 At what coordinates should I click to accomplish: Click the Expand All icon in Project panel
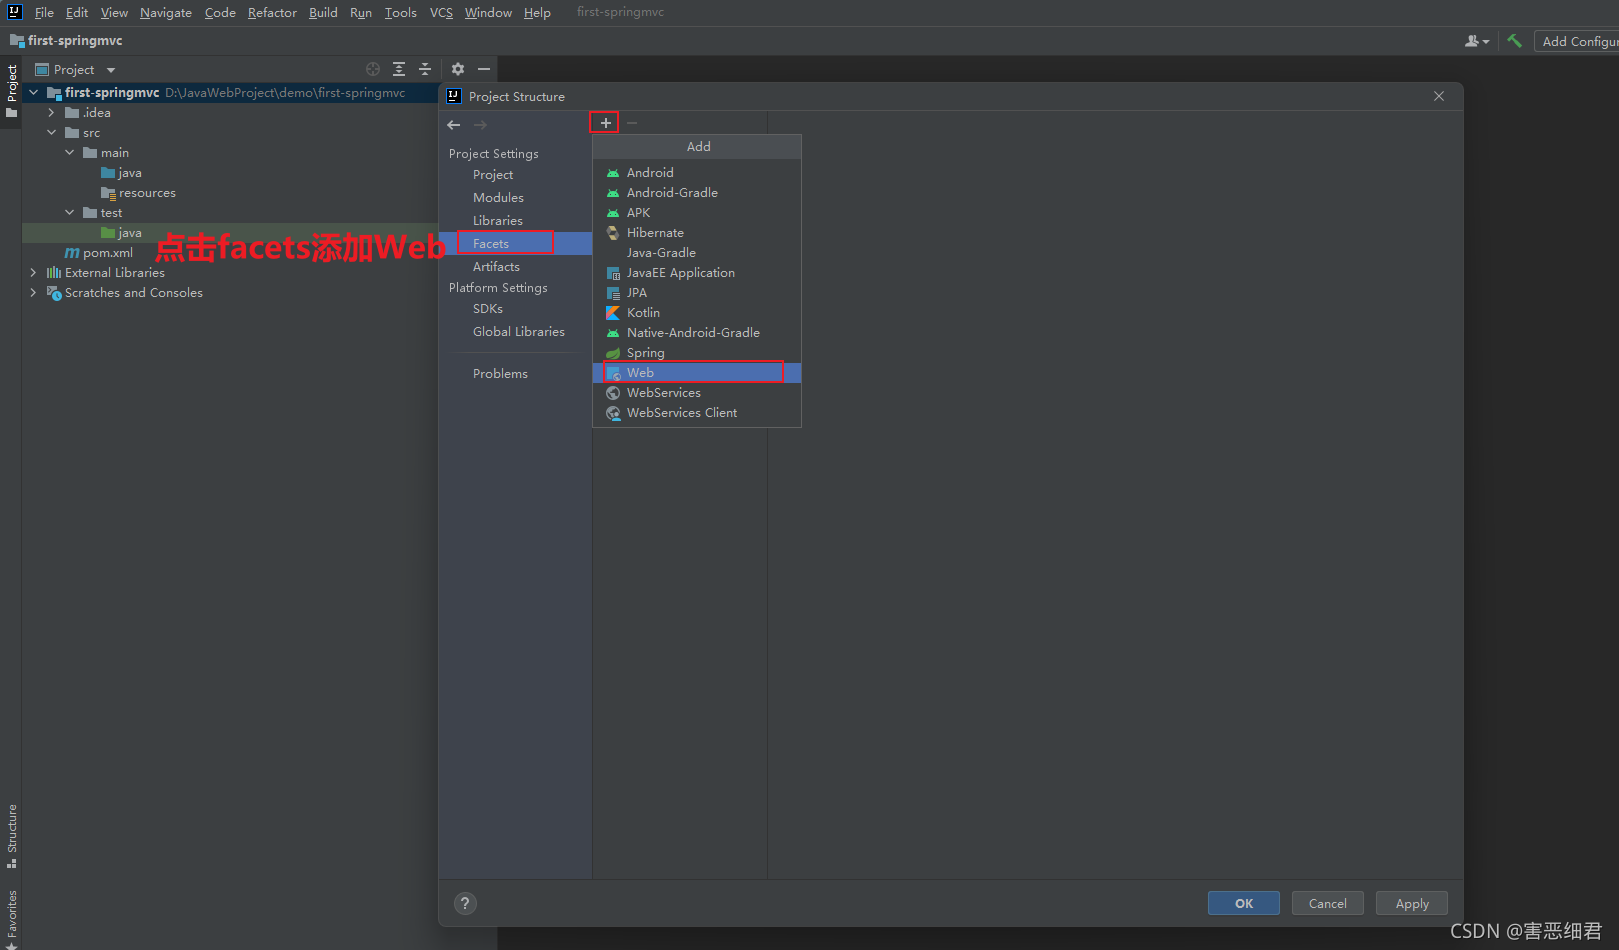[x=399, y=69]
